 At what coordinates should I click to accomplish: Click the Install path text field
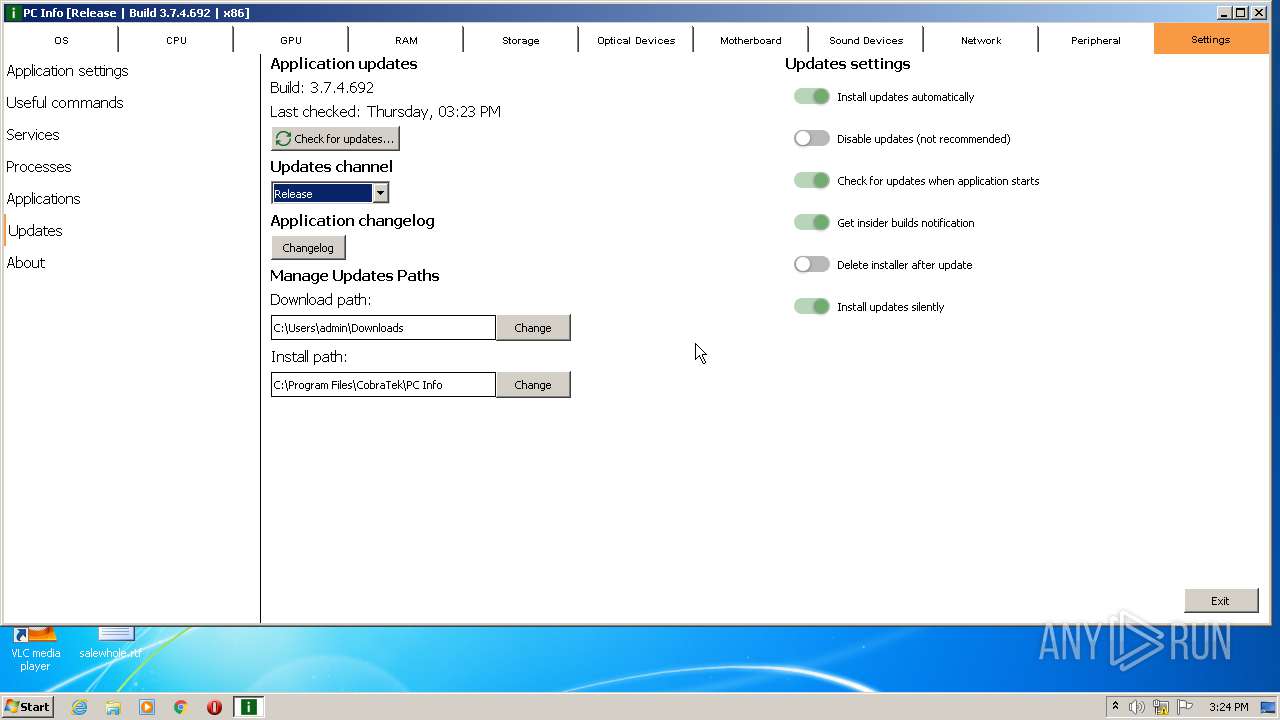tap(383, 385)
